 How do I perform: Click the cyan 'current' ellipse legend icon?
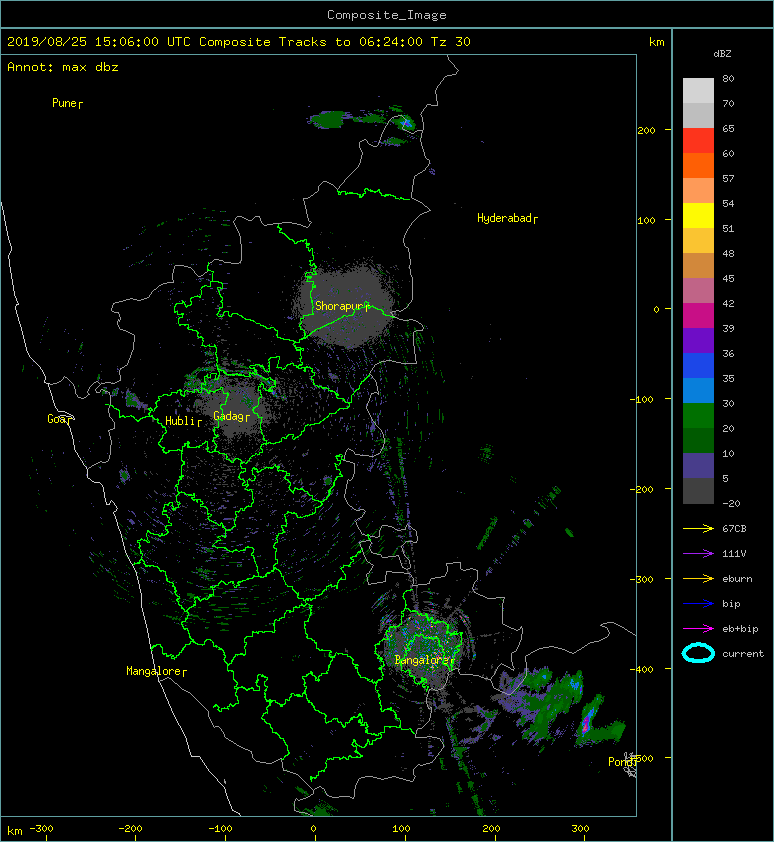click(698, 653)
